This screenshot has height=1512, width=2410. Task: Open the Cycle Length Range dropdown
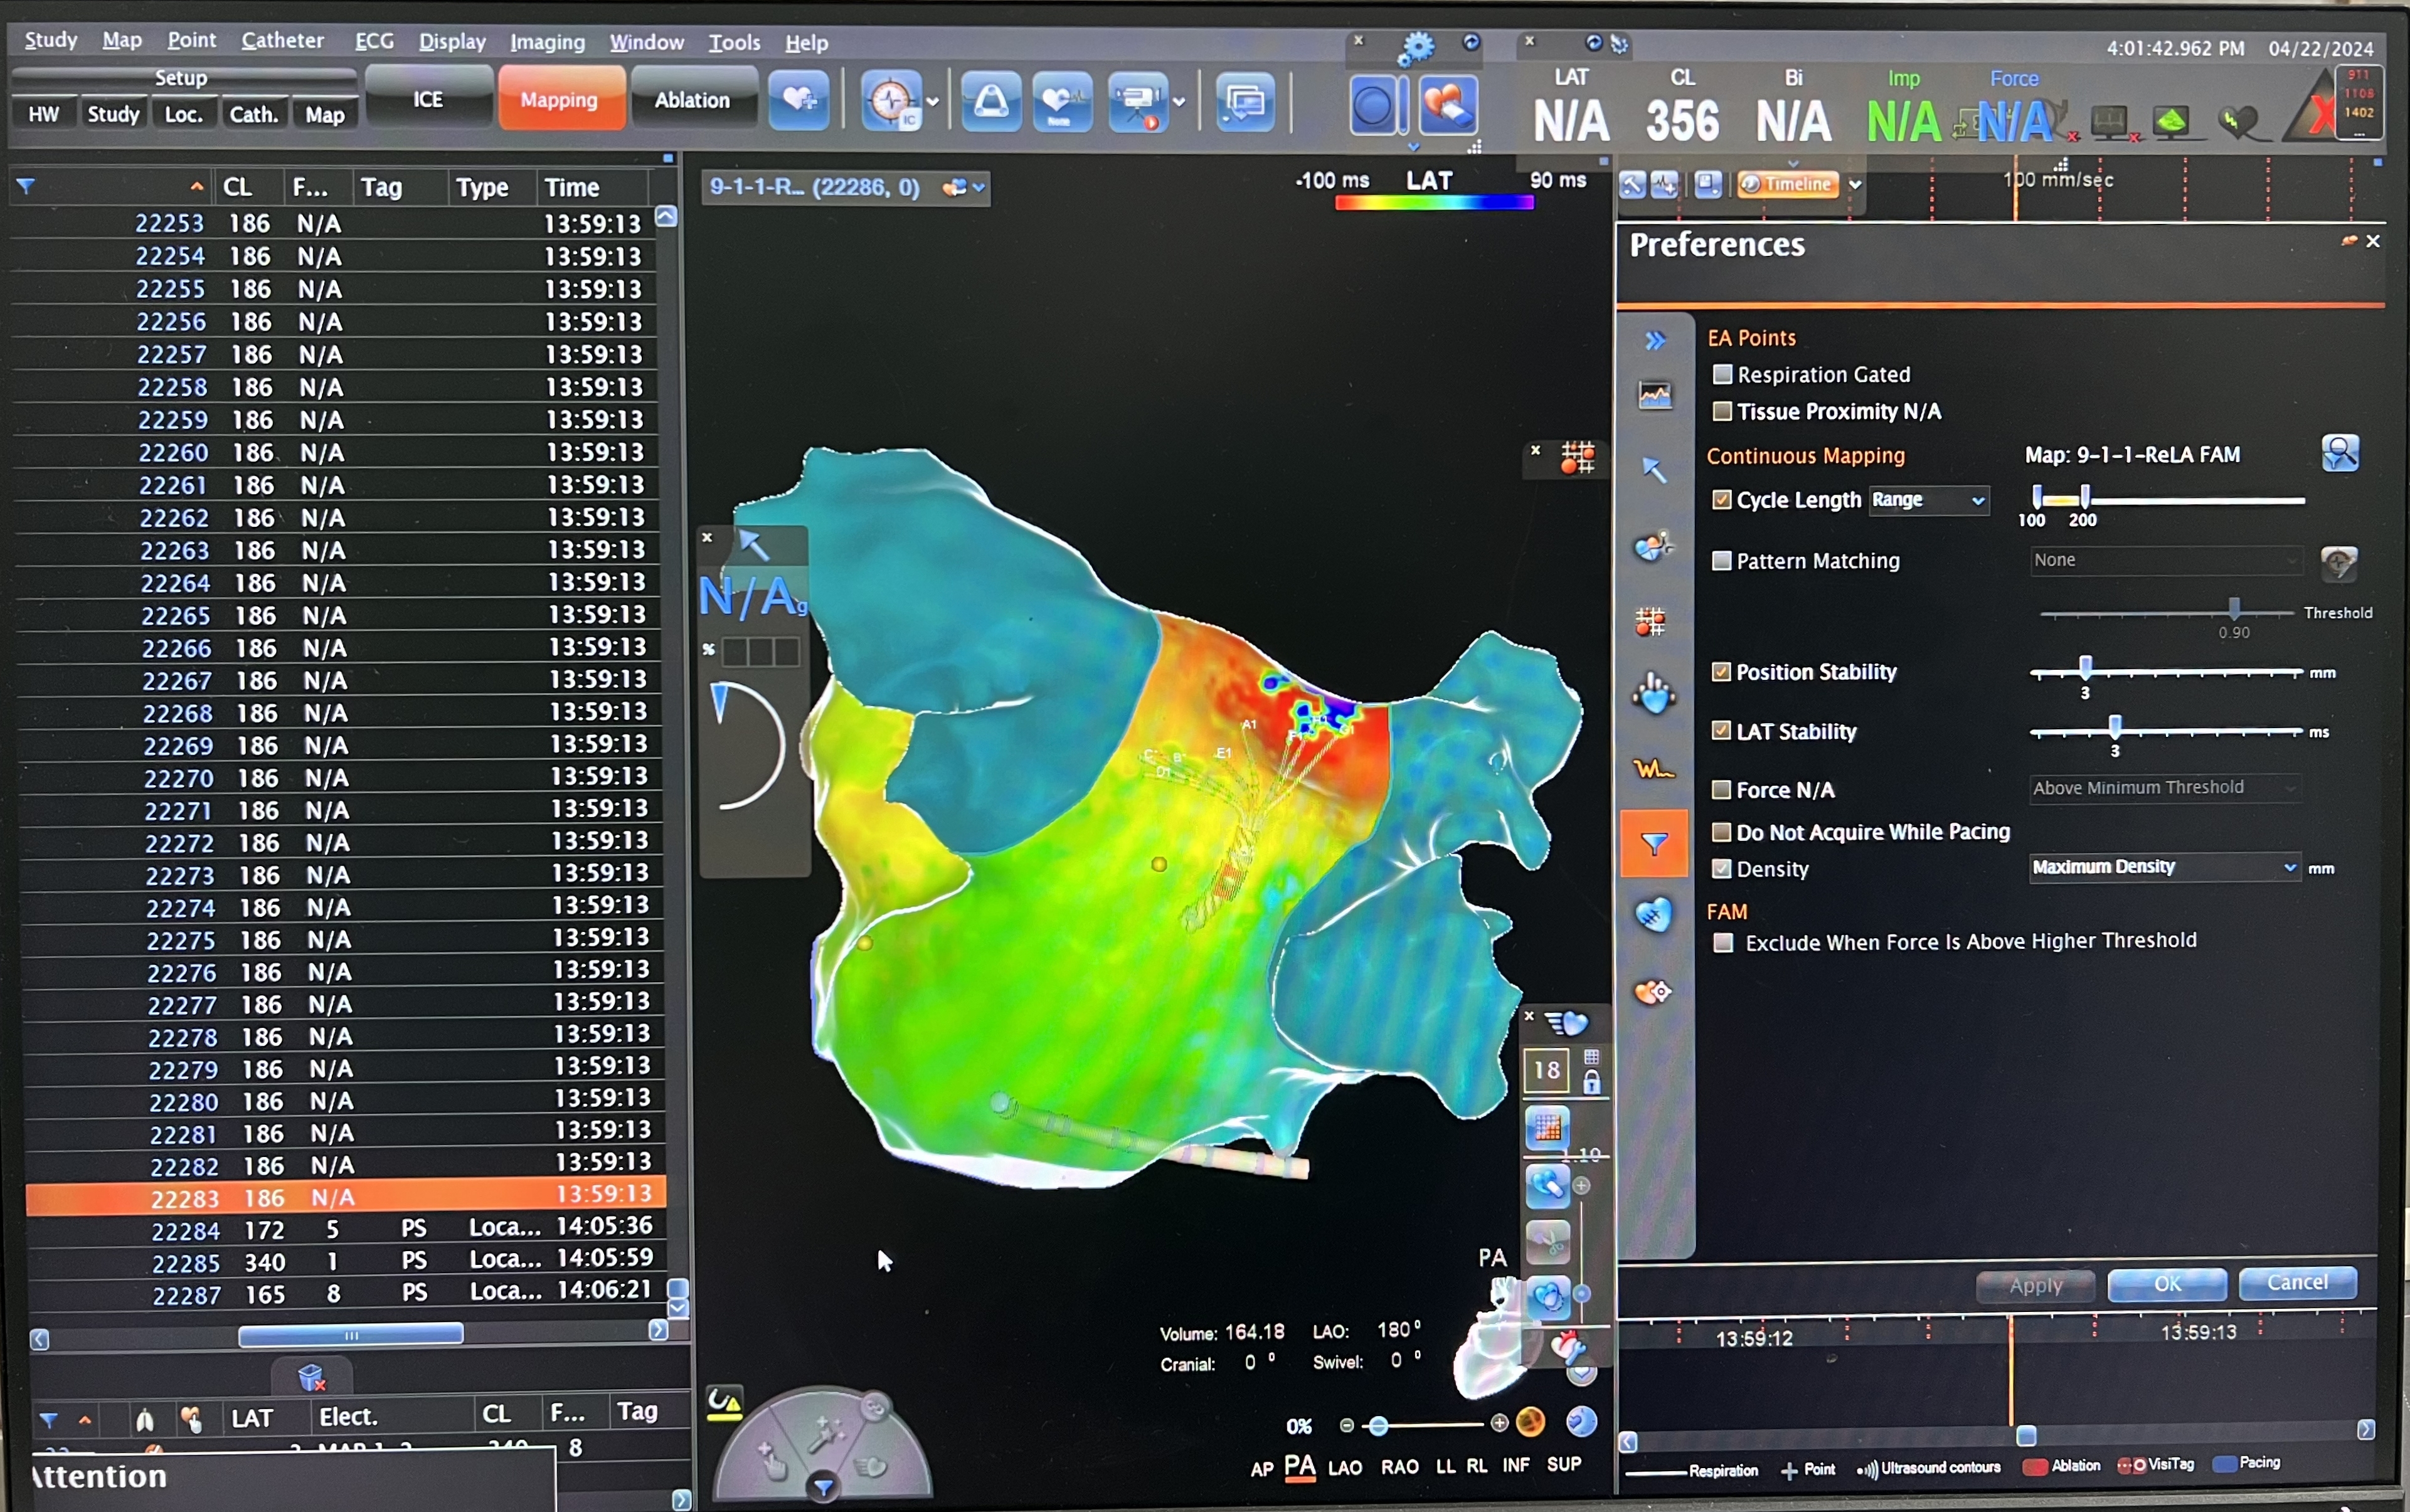[x=1929, y=500]
